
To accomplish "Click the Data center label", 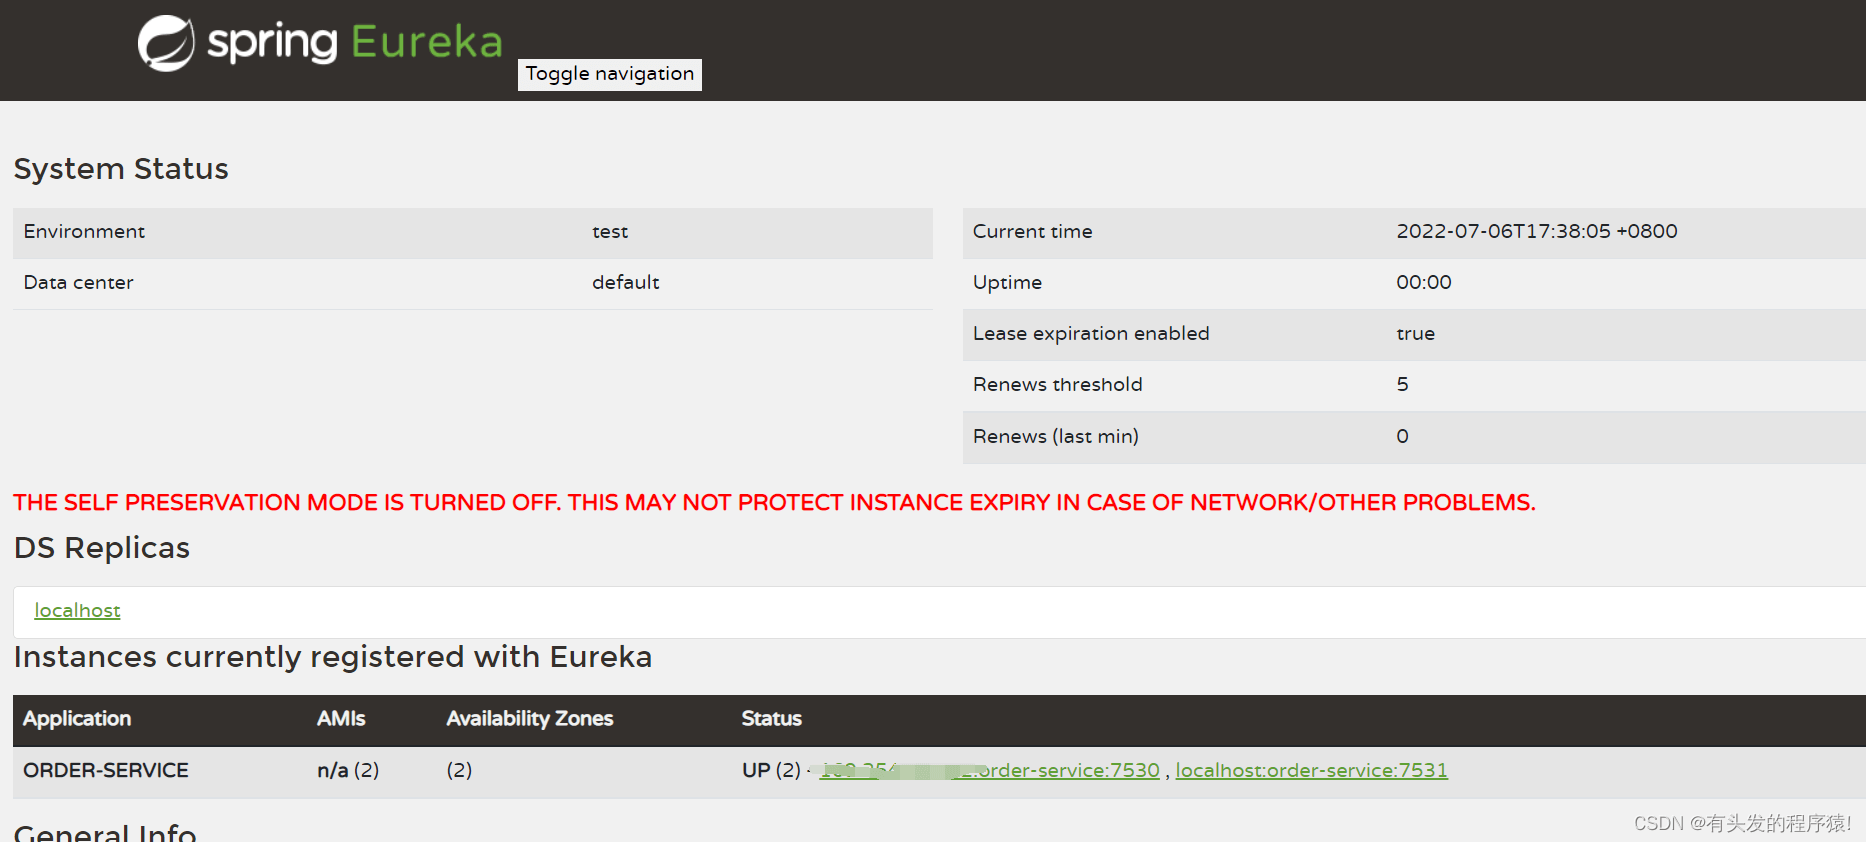I will pos(78,282).
